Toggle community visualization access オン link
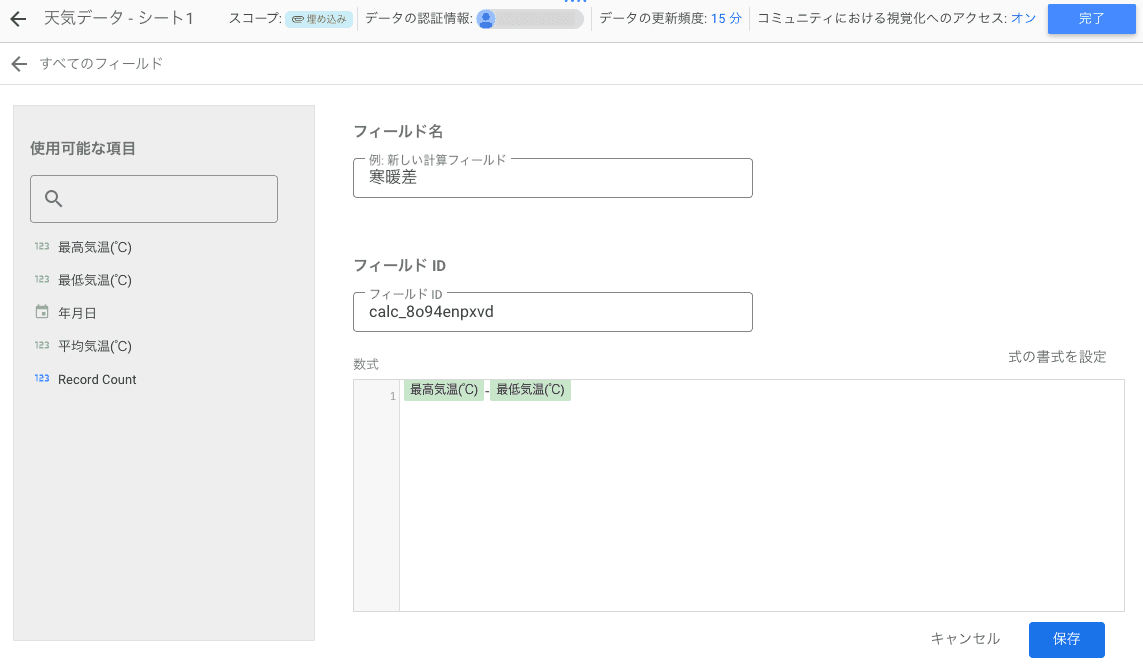Viewport: 1143px width, 671px height. [1023, 19]
